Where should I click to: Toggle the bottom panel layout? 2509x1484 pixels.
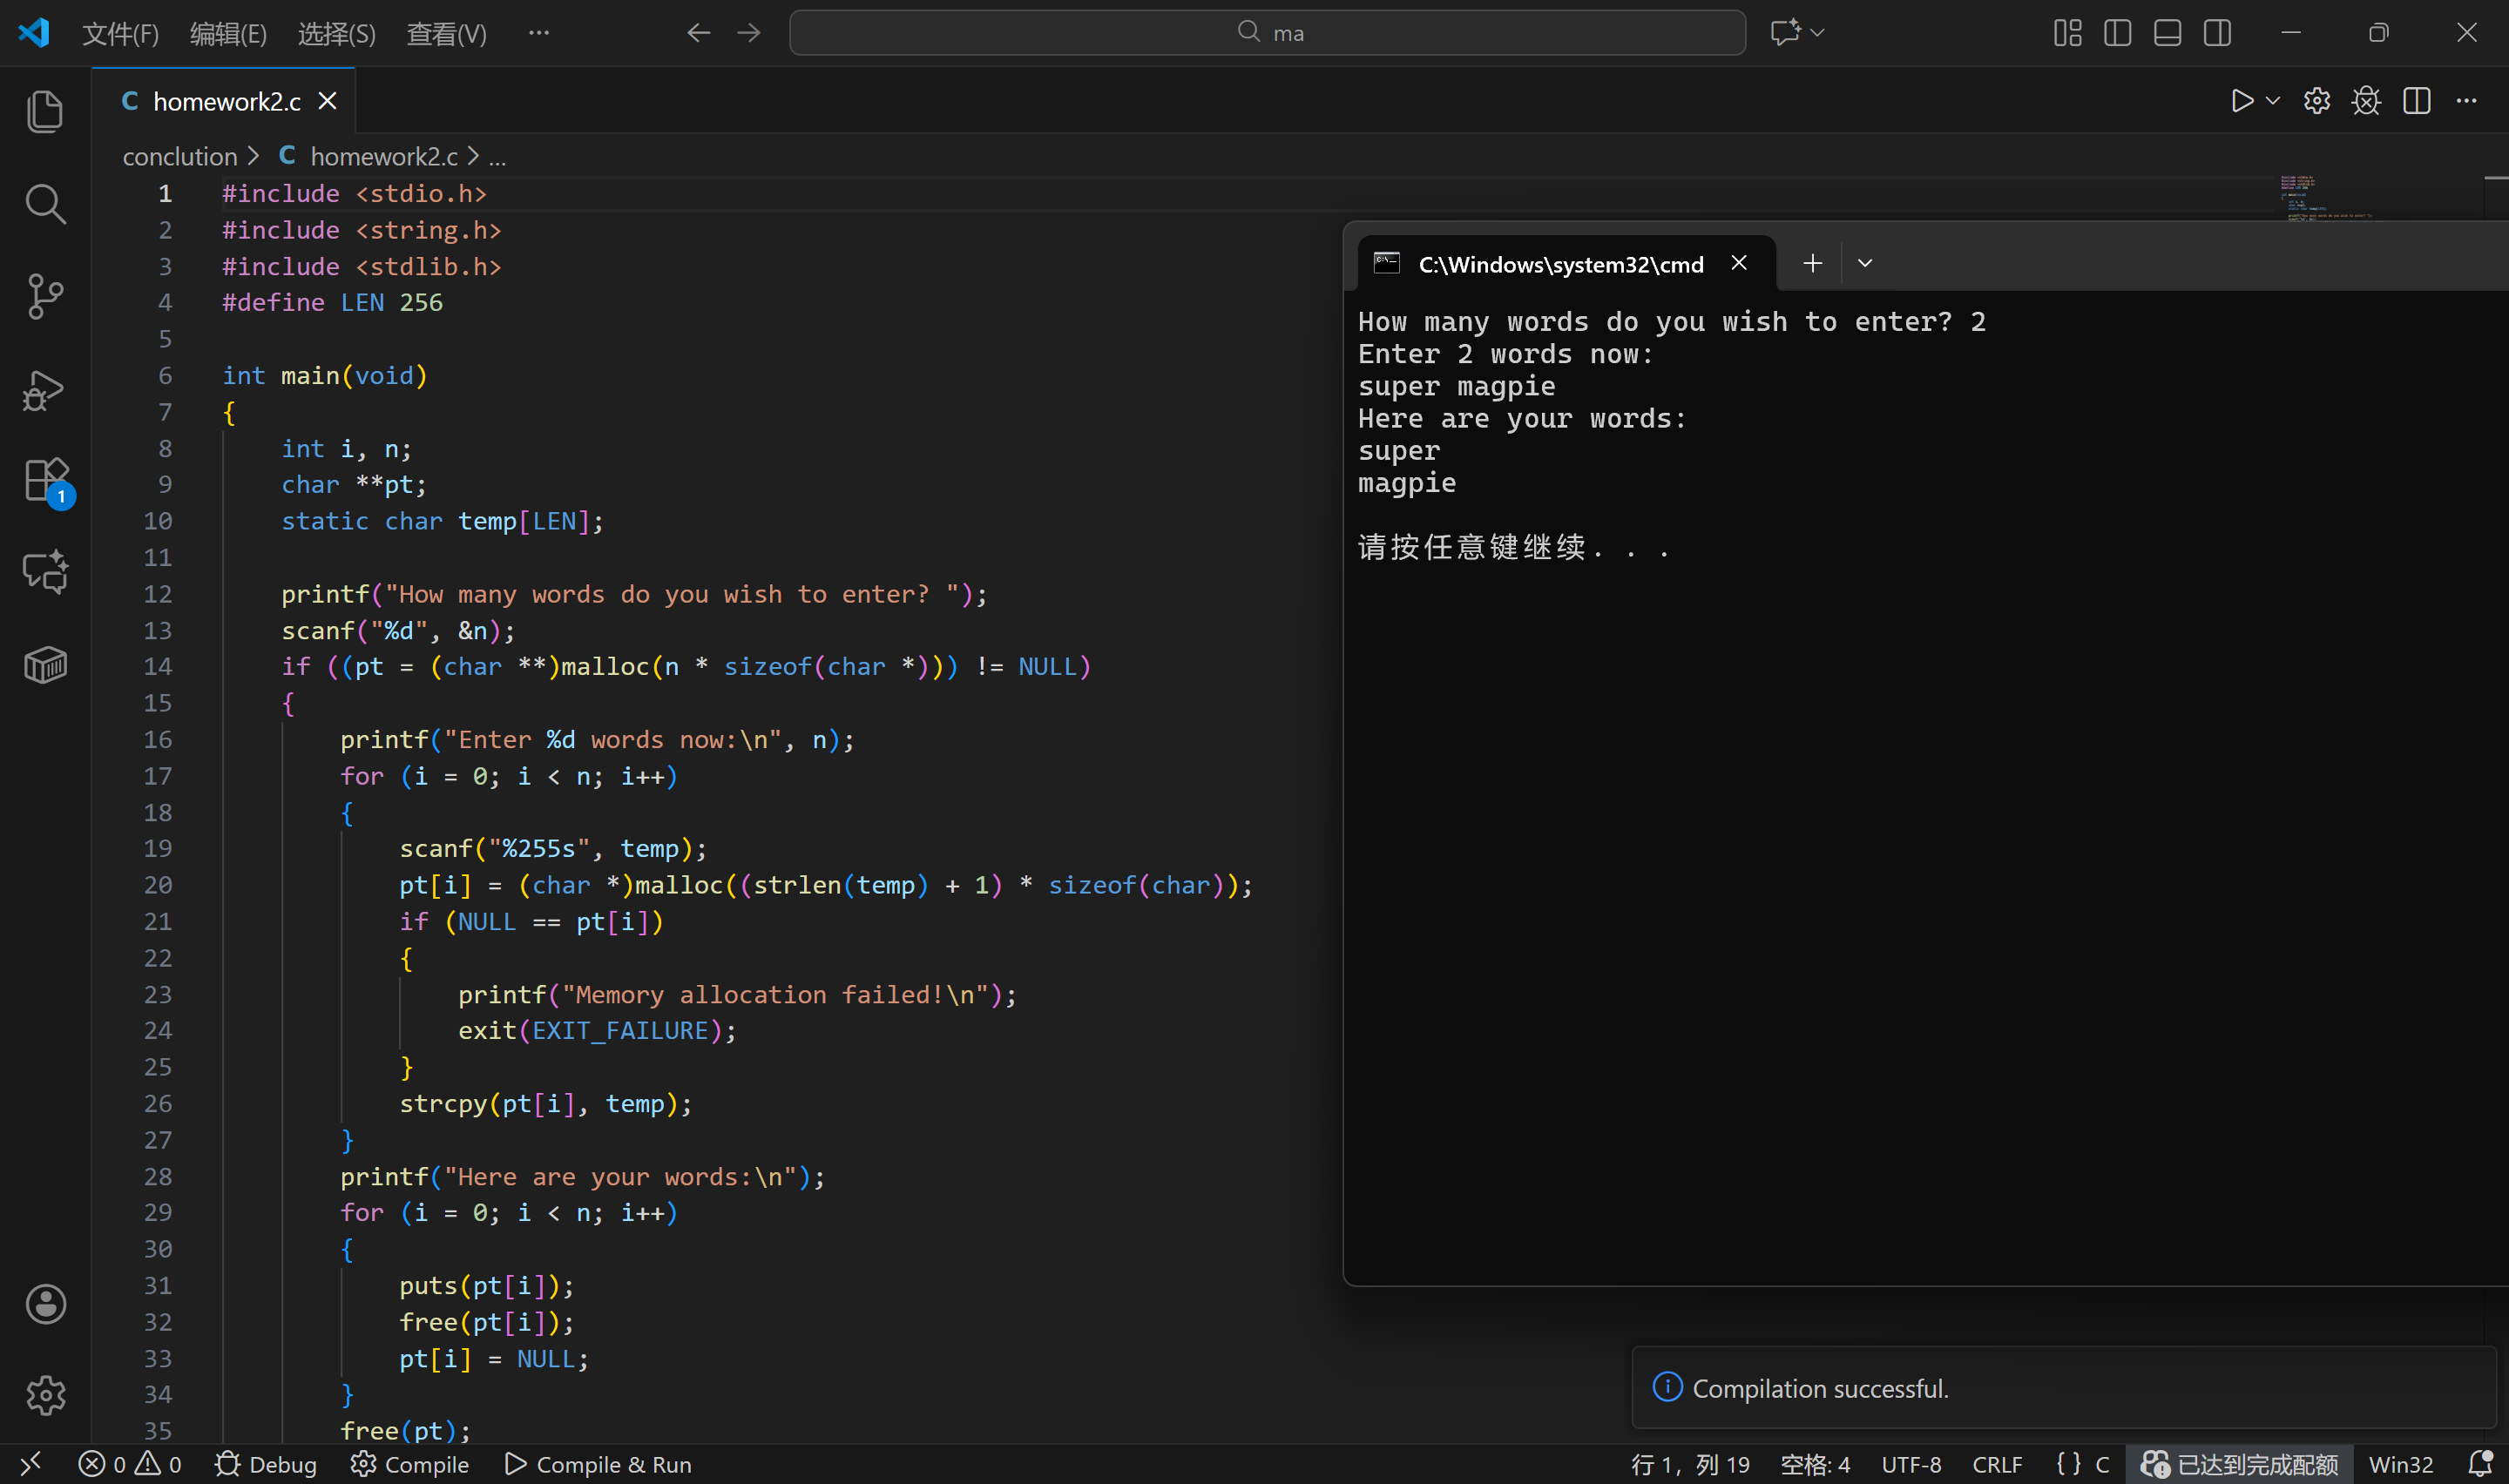point(2167,33)
